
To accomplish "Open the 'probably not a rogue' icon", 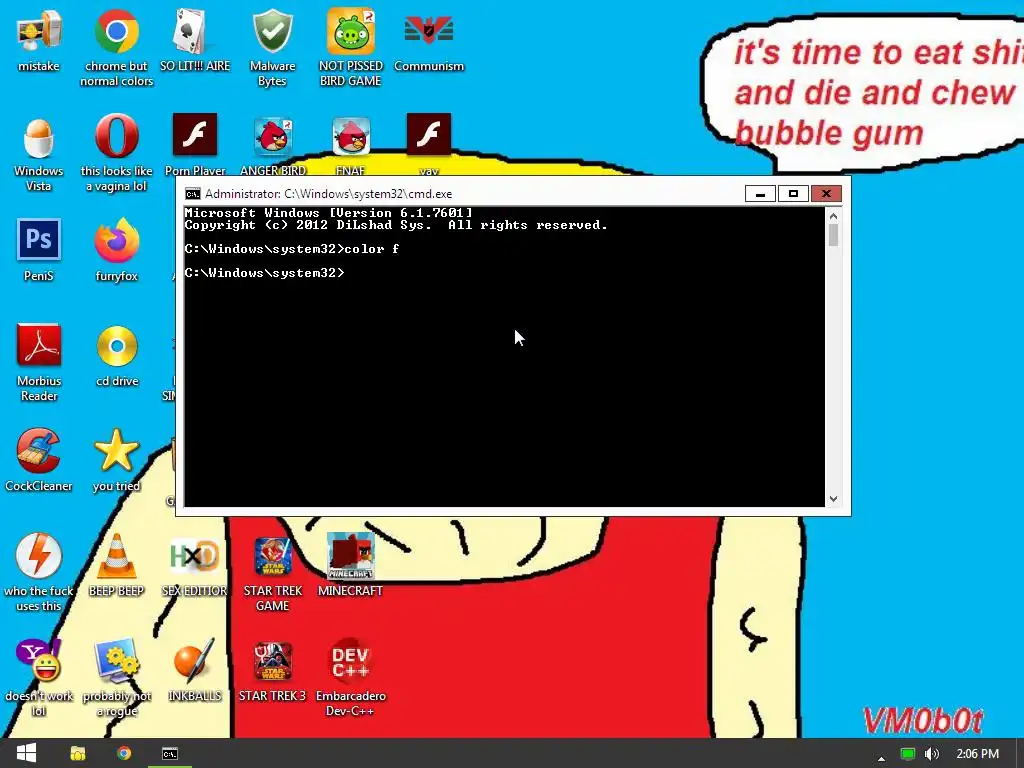I will pos(116,661).
